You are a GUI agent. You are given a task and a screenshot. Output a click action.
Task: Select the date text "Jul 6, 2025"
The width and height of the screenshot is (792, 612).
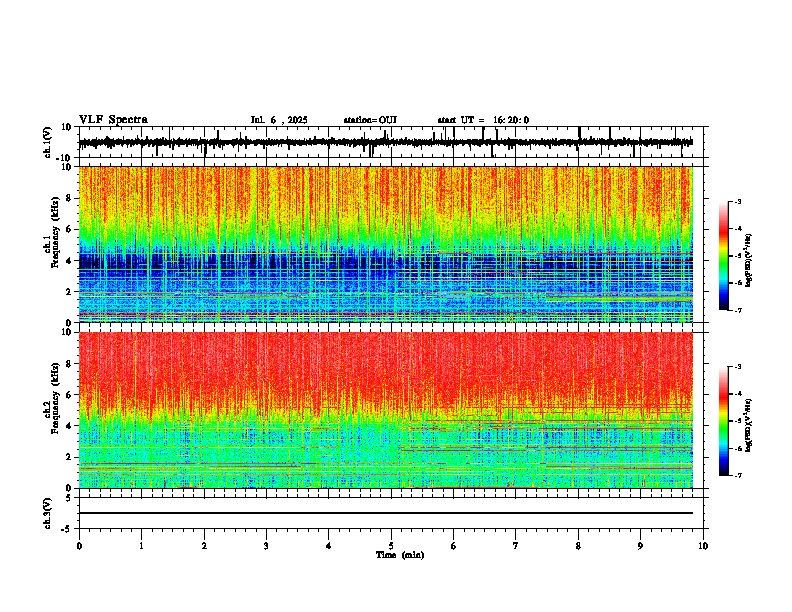tap(279, 120)
